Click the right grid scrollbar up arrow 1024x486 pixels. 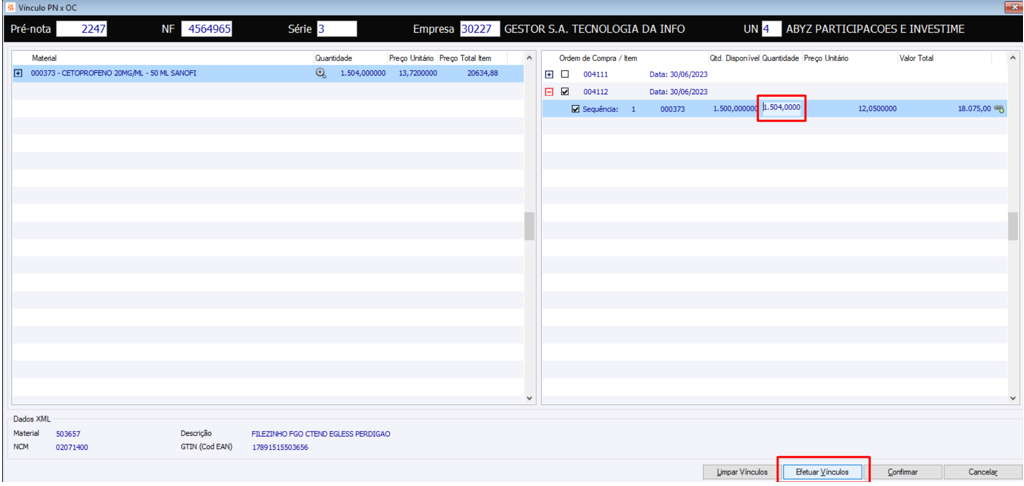coord(1013,59)
